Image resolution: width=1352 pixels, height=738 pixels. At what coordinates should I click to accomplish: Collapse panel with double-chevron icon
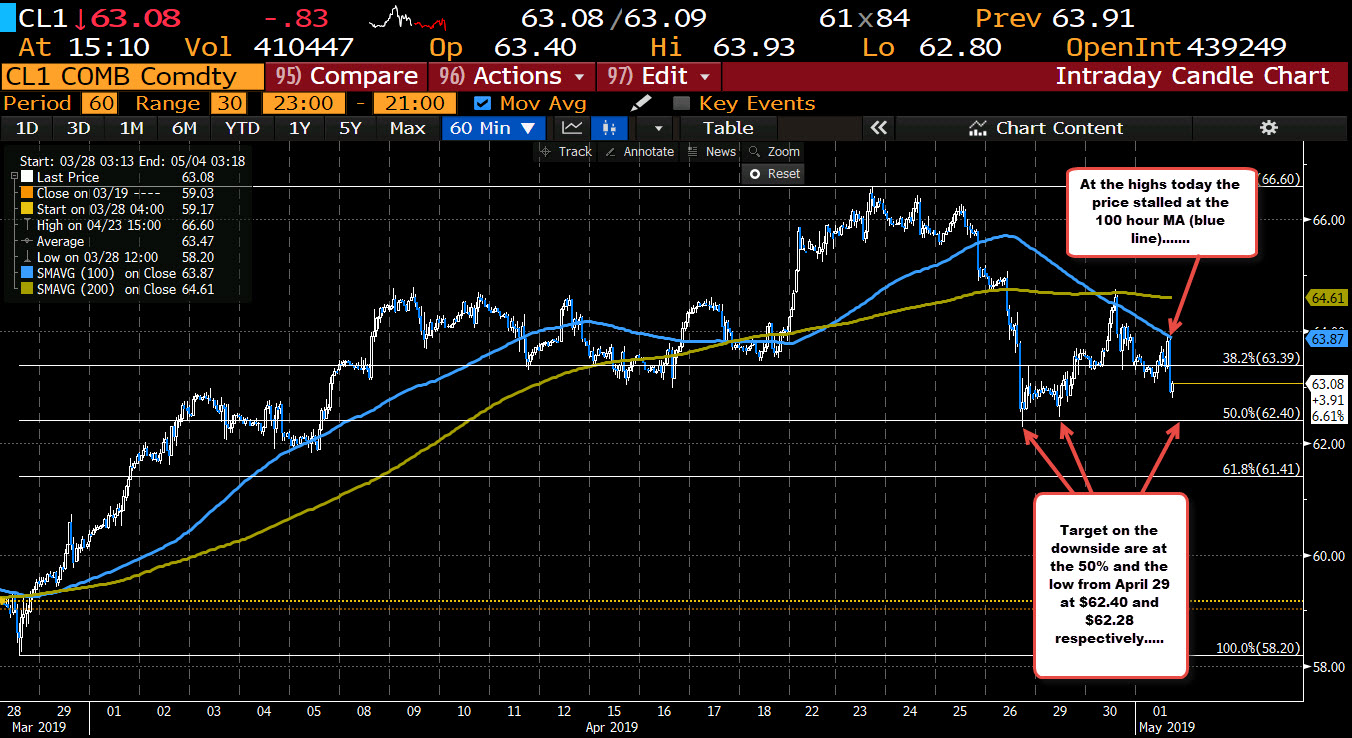[x=879, y=128]
